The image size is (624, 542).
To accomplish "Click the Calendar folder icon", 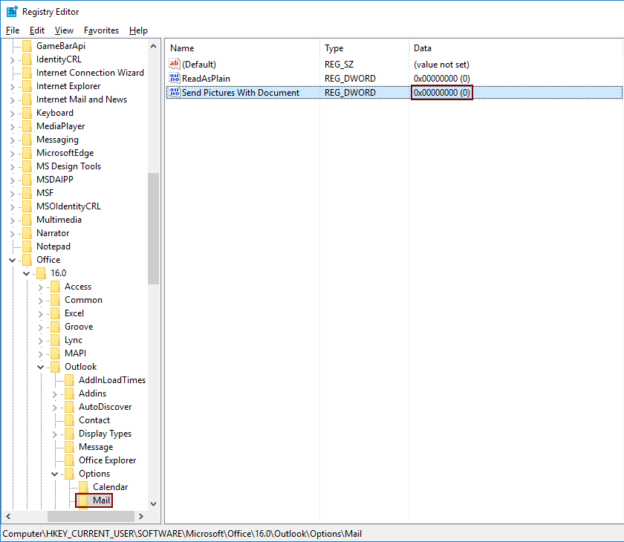I will 84,487.
